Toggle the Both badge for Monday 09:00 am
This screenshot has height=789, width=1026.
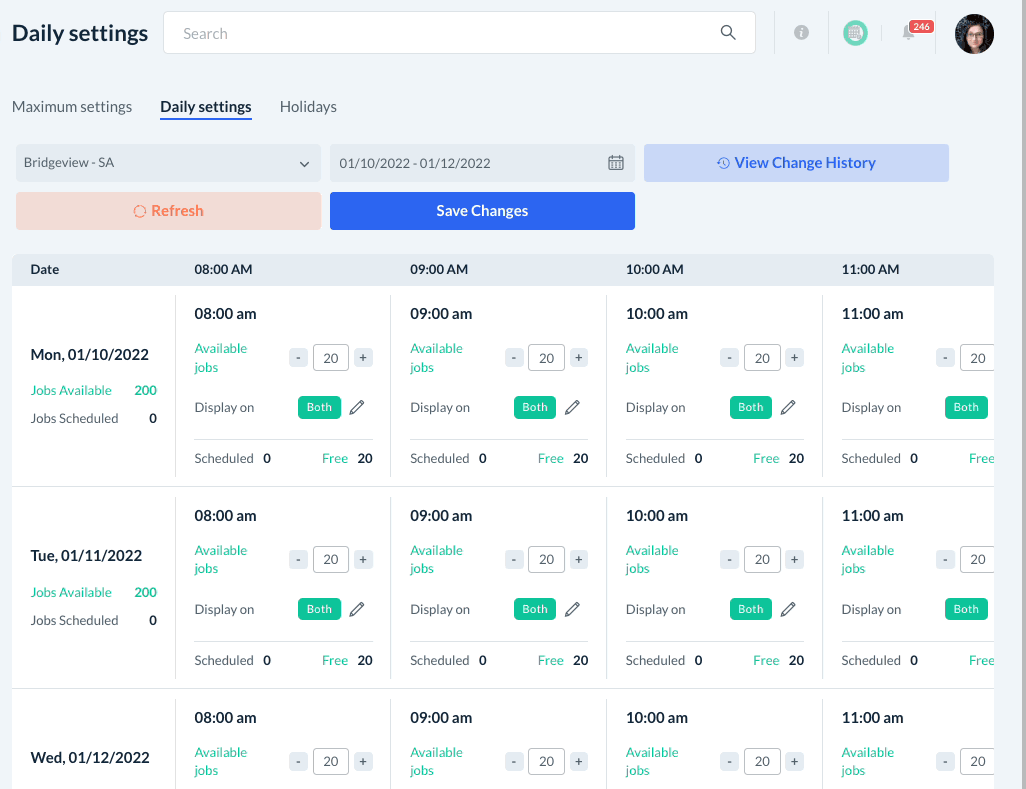click(x=535, y=407)
